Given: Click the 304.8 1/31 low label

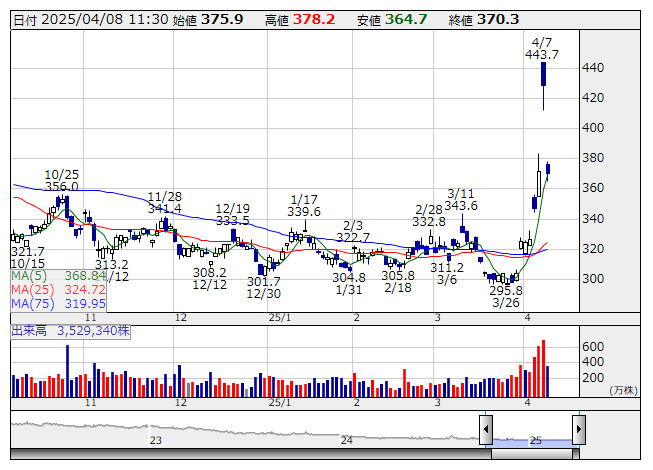Looking at the screenshot, I should pyautogui.click(x=349, y=283).
